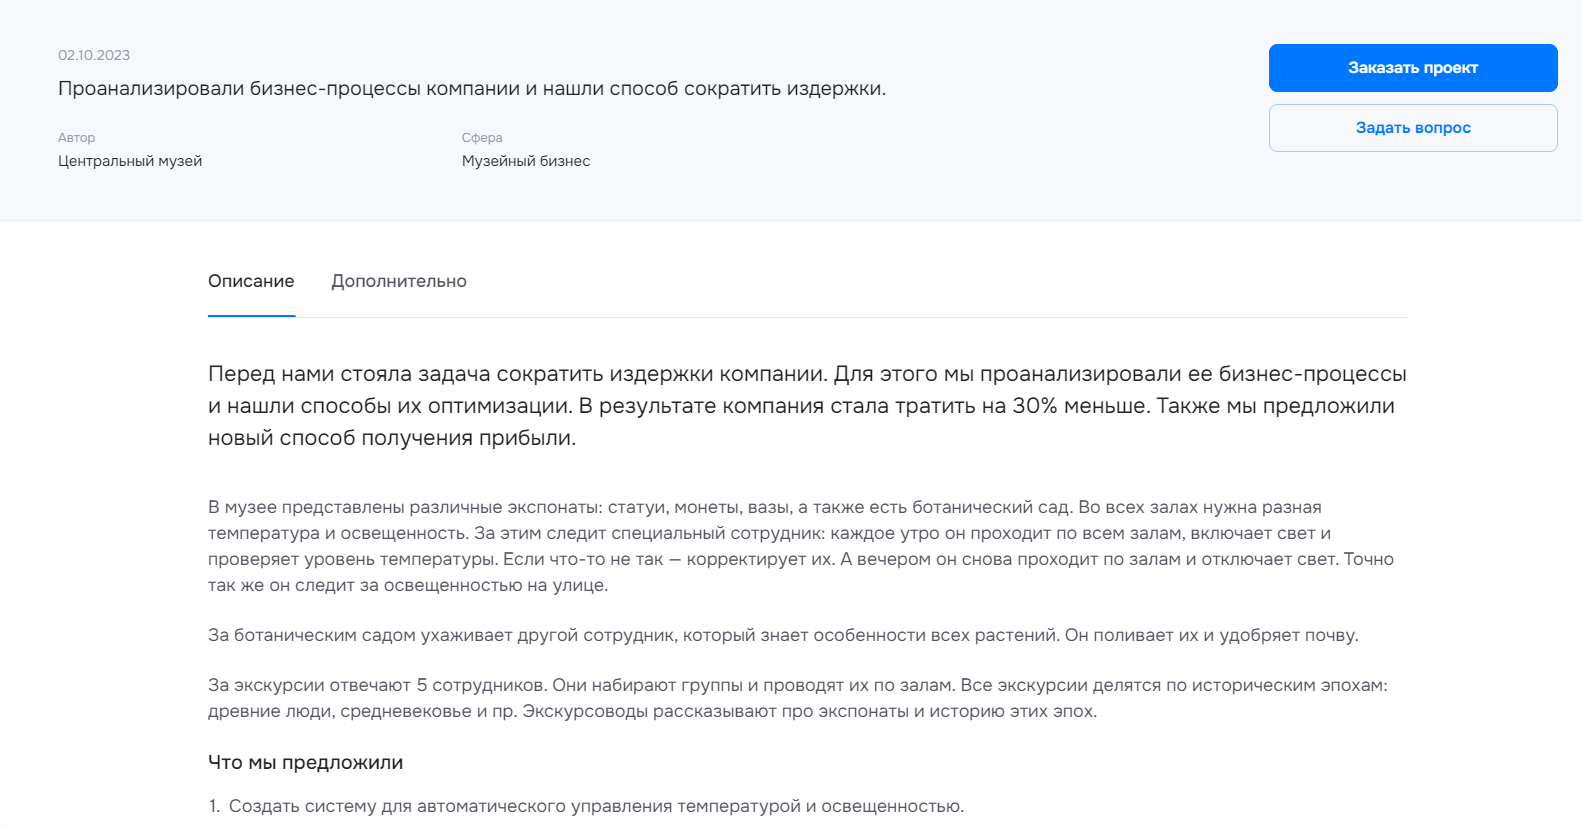Viewport: 1582px width, 829px height.
Task: Click the author name "Центральный музей"
Action: coord(130,161)
